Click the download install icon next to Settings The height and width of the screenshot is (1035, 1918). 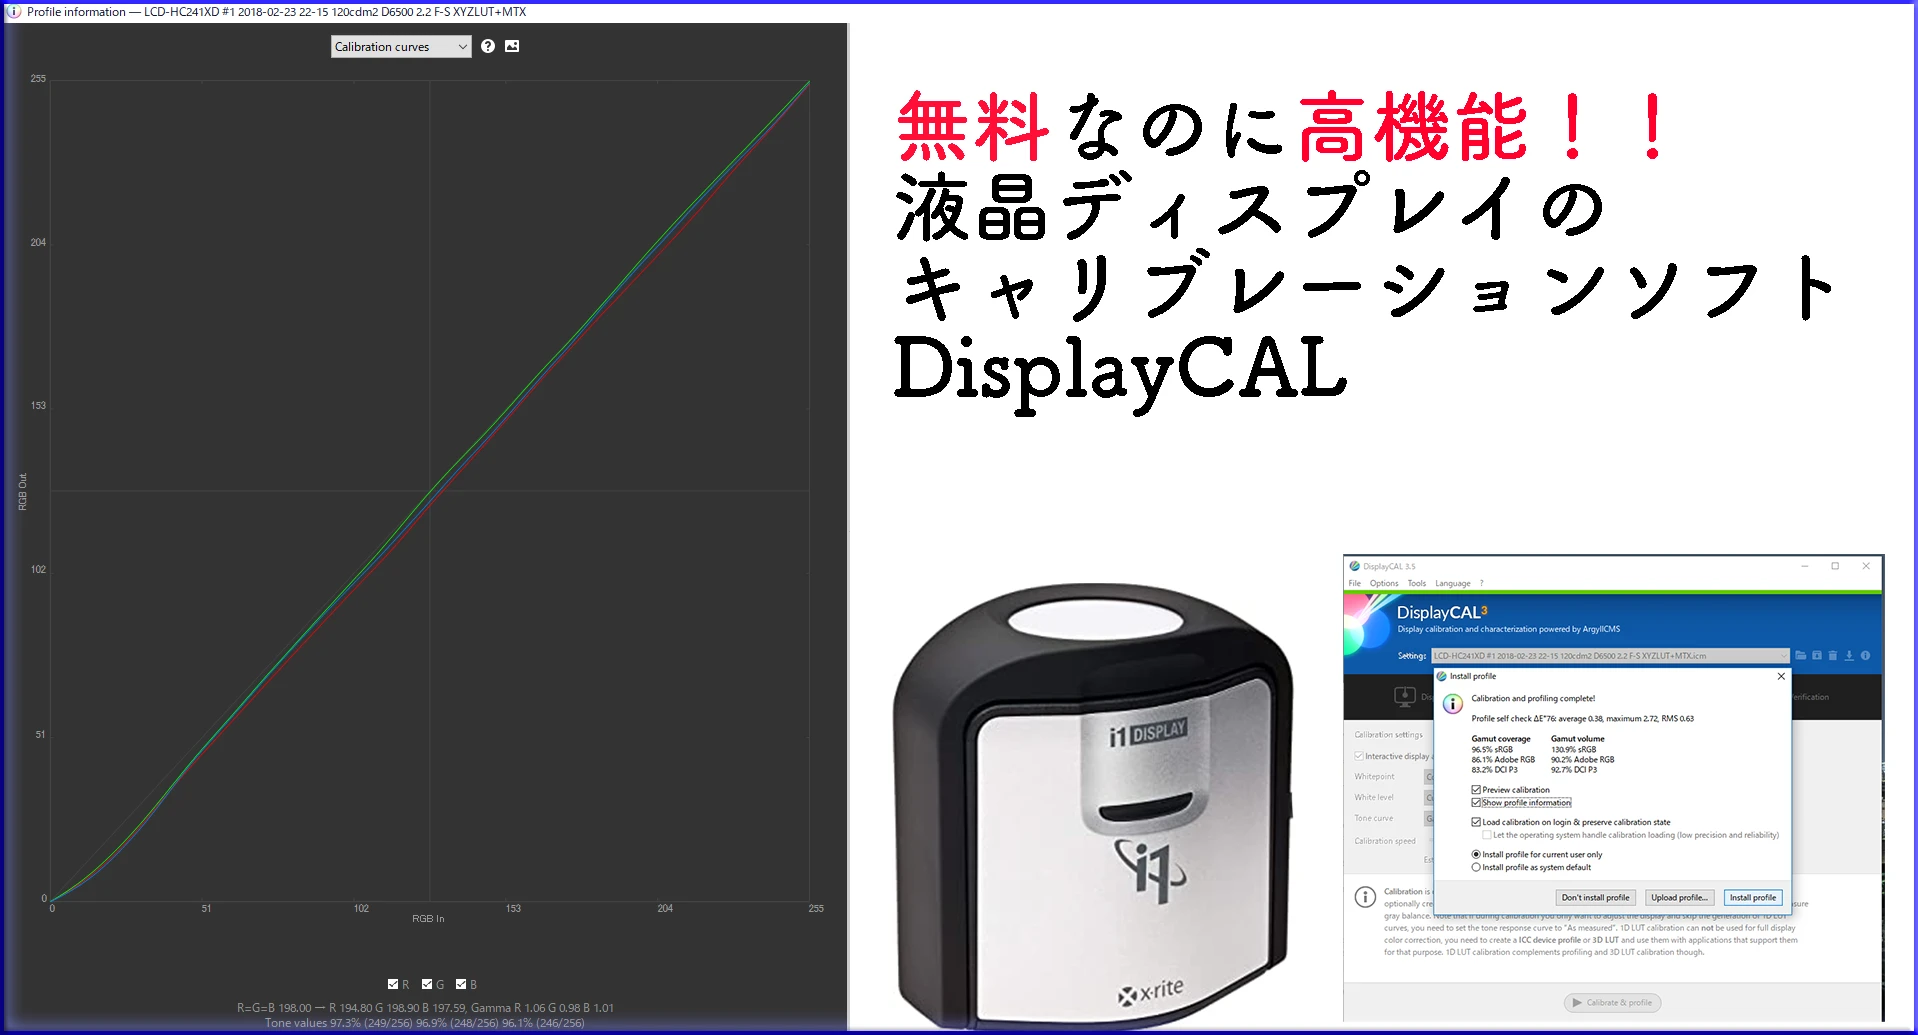[x=1849, y=656]
